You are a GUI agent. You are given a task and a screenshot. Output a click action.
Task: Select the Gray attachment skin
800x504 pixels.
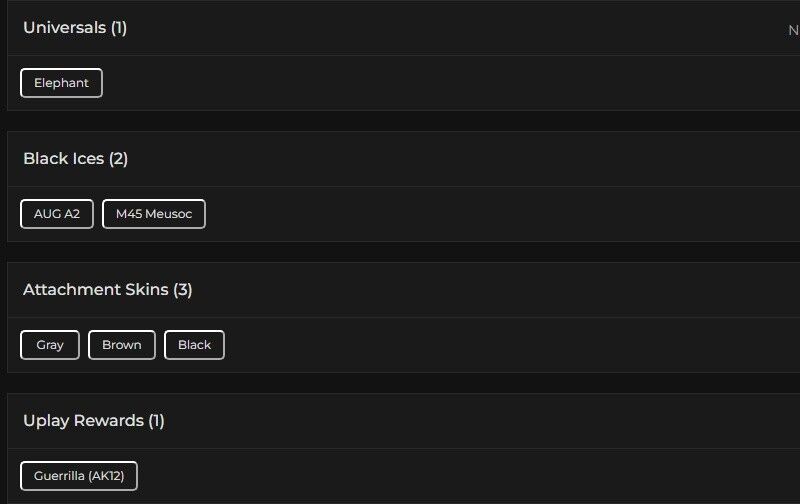tap(50, 345)
